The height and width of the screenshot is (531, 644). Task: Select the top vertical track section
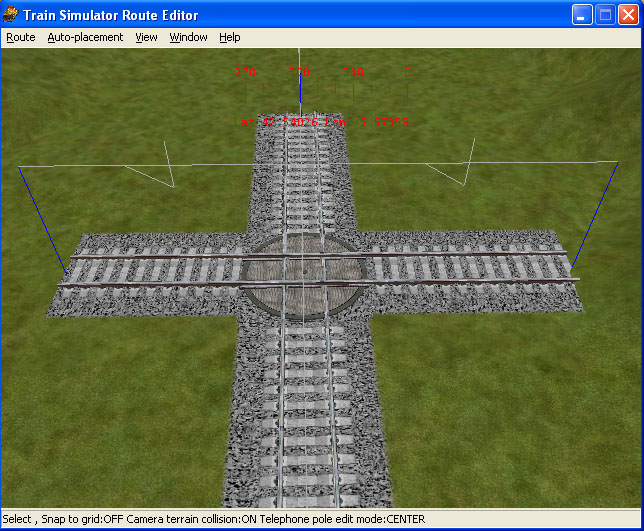(x=299, y=180)
